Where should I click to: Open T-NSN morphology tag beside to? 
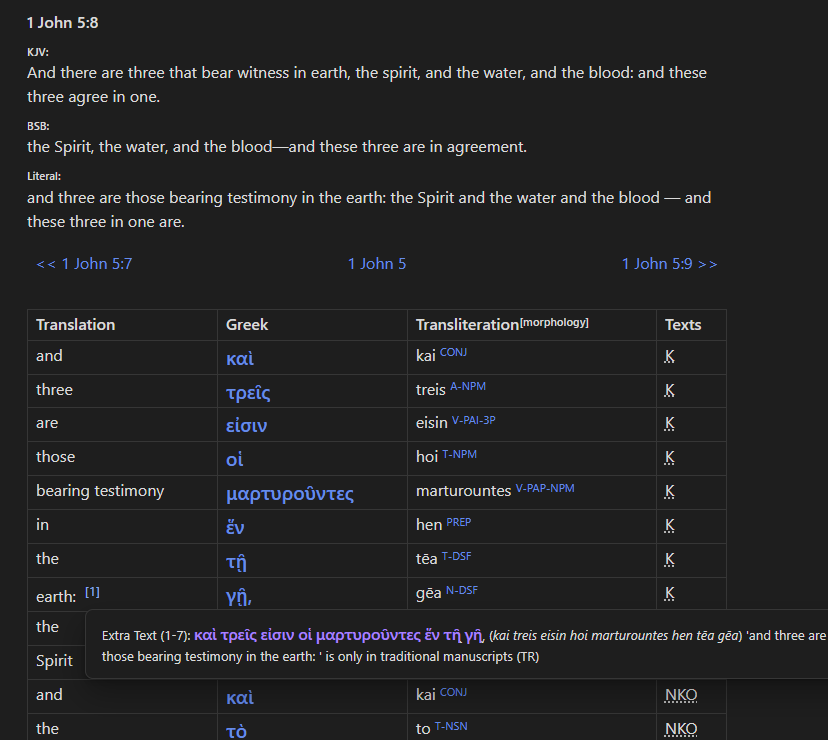click(x=451, y=726)
